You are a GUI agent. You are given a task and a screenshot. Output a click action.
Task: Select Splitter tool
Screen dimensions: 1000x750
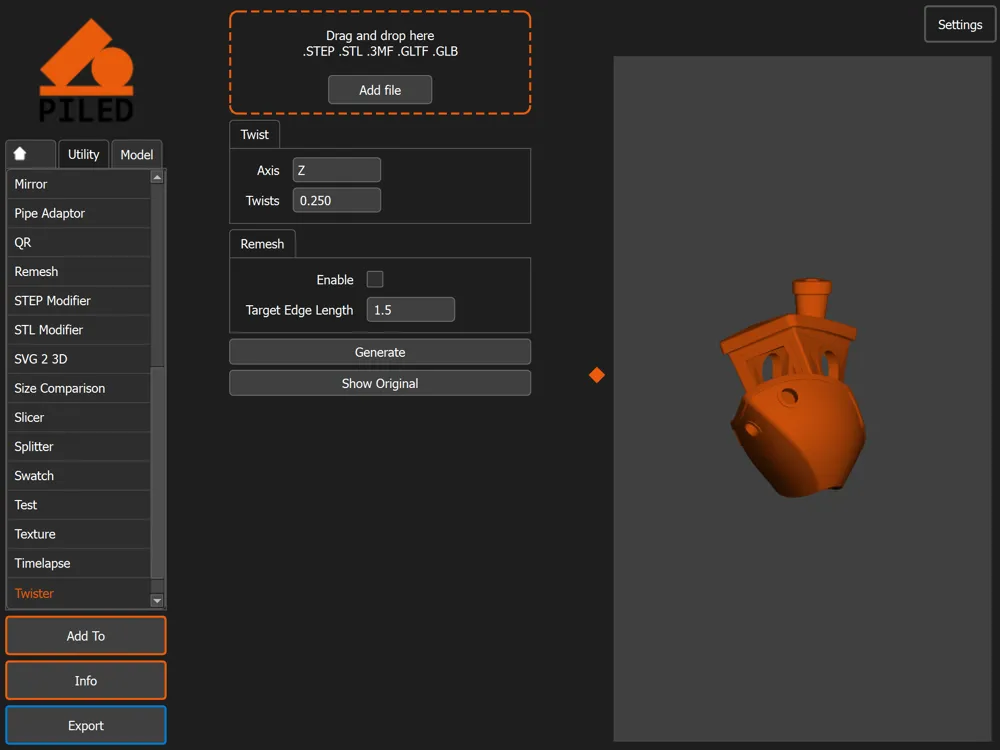78,446
